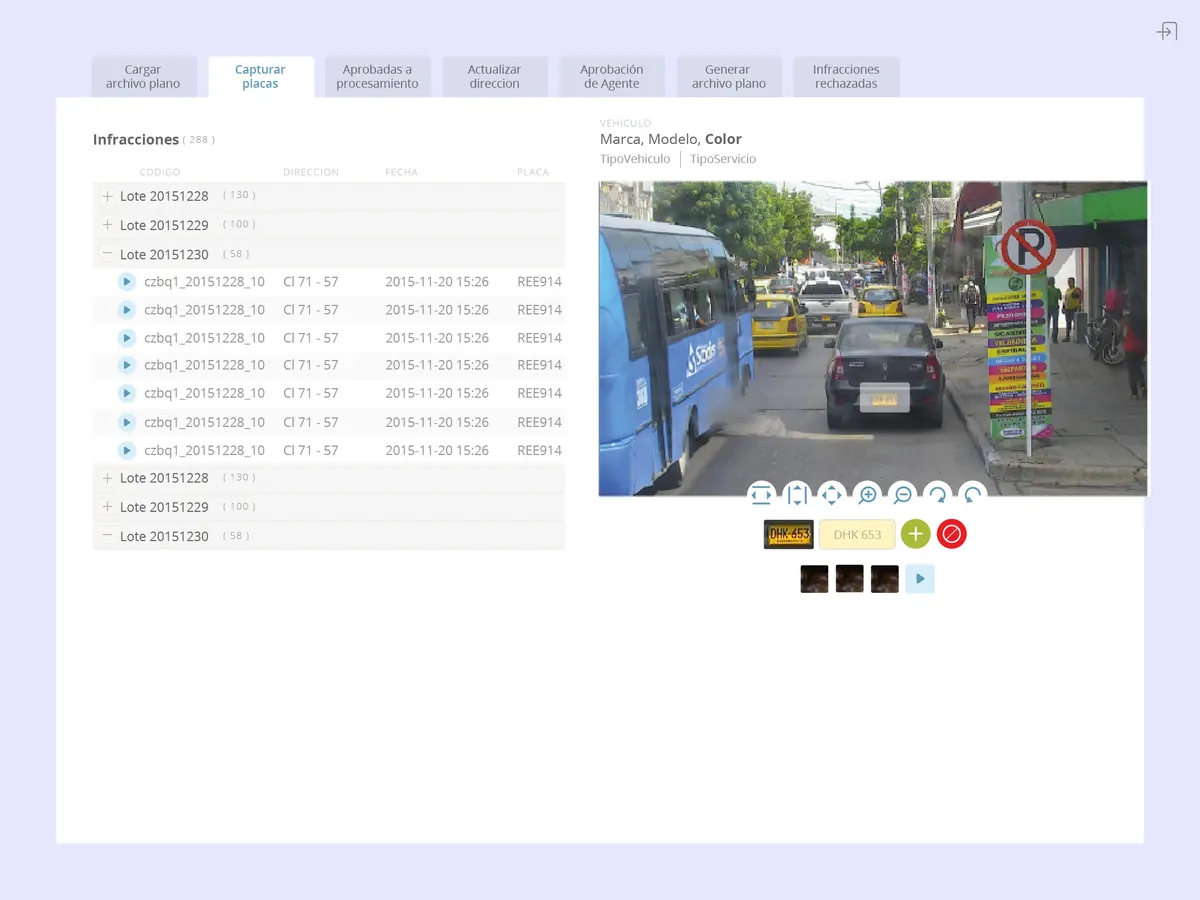Click the green plus button to add plate
Viewport: 1200px width, 900px height.
(916, 534)
